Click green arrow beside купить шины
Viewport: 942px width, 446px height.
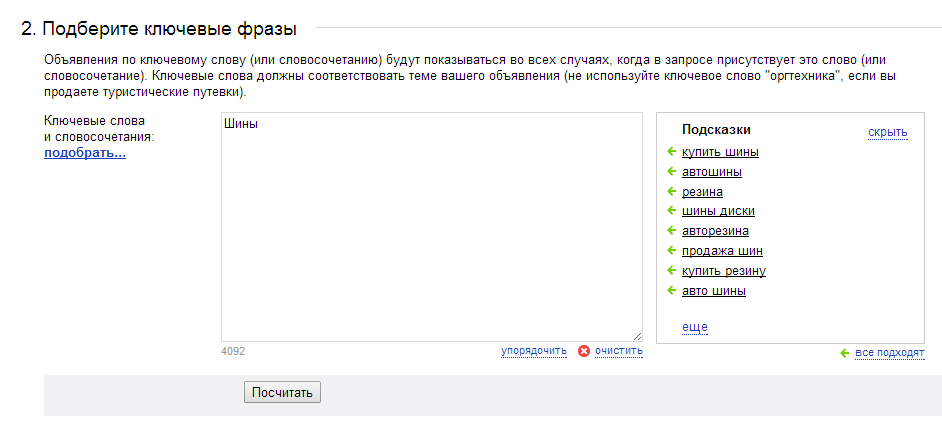[x=672, y=151]
